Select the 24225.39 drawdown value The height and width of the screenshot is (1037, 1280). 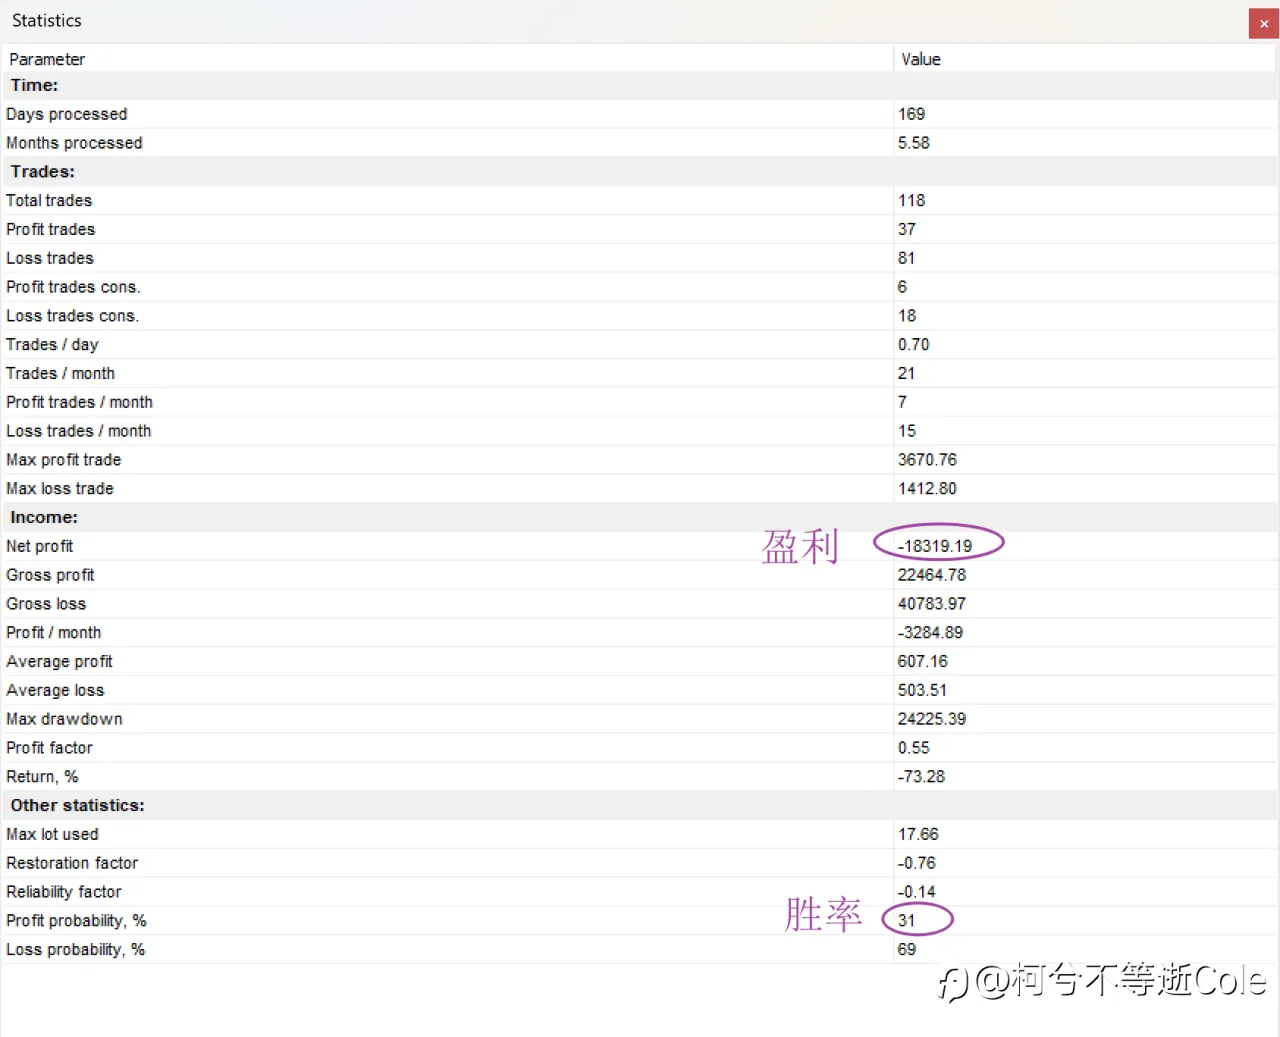[932, 719]
